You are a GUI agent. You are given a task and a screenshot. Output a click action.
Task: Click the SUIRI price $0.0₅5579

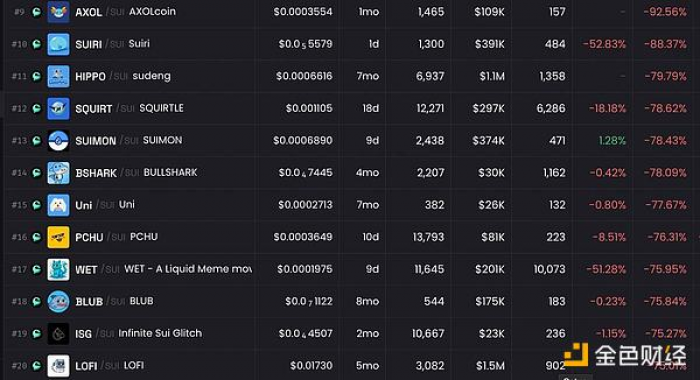[305, 44]
